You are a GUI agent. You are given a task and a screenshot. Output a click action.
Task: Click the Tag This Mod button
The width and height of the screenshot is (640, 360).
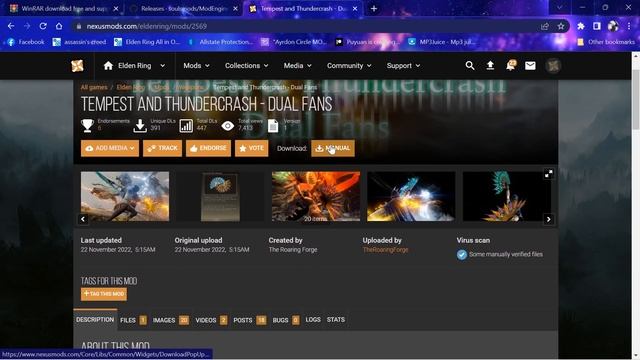click(x=104, y=294)
